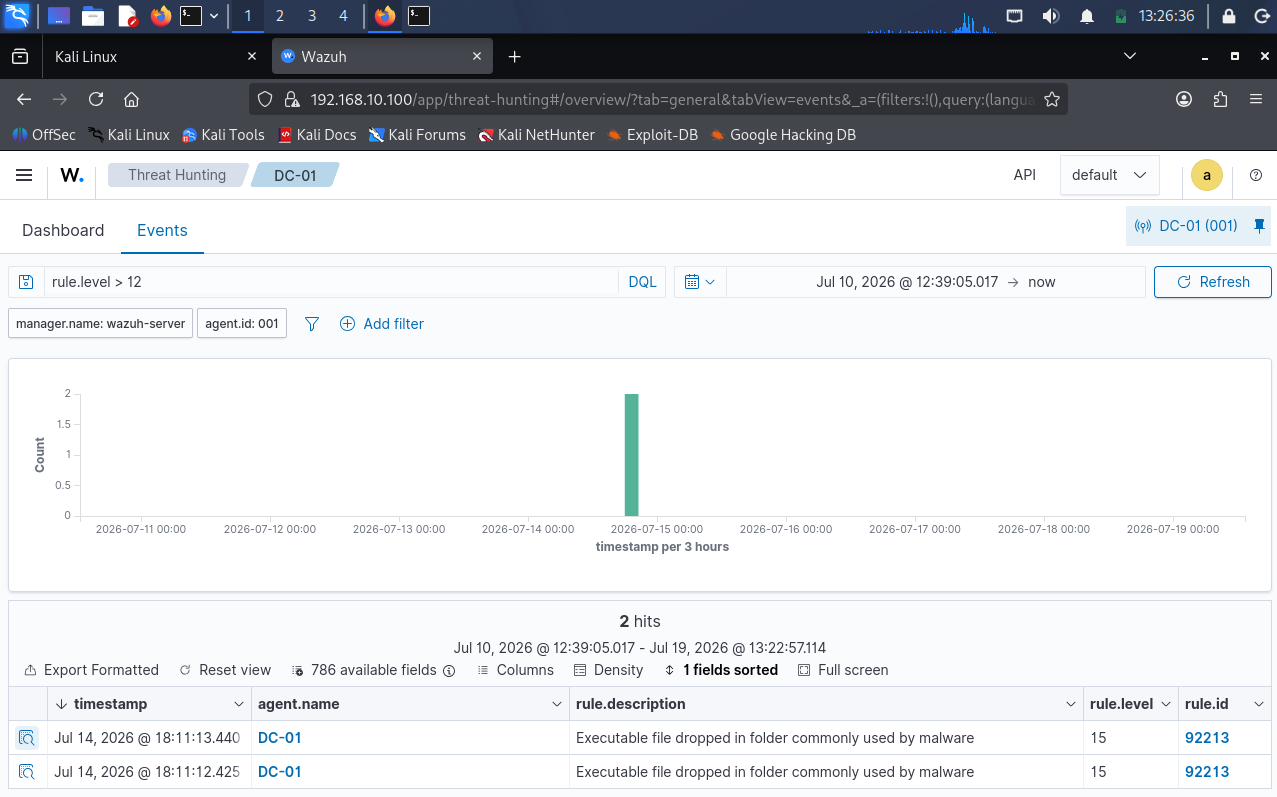This screenshot has width=1277, height=797.
Task: Open the notifications bell in the panel
Action: (1087, 16)
